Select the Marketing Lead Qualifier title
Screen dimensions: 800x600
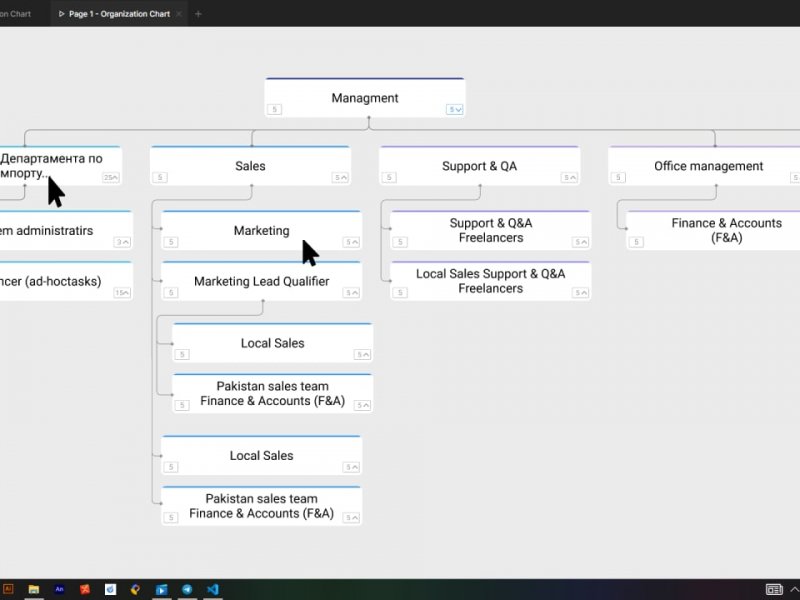click(x=261, y=281)
